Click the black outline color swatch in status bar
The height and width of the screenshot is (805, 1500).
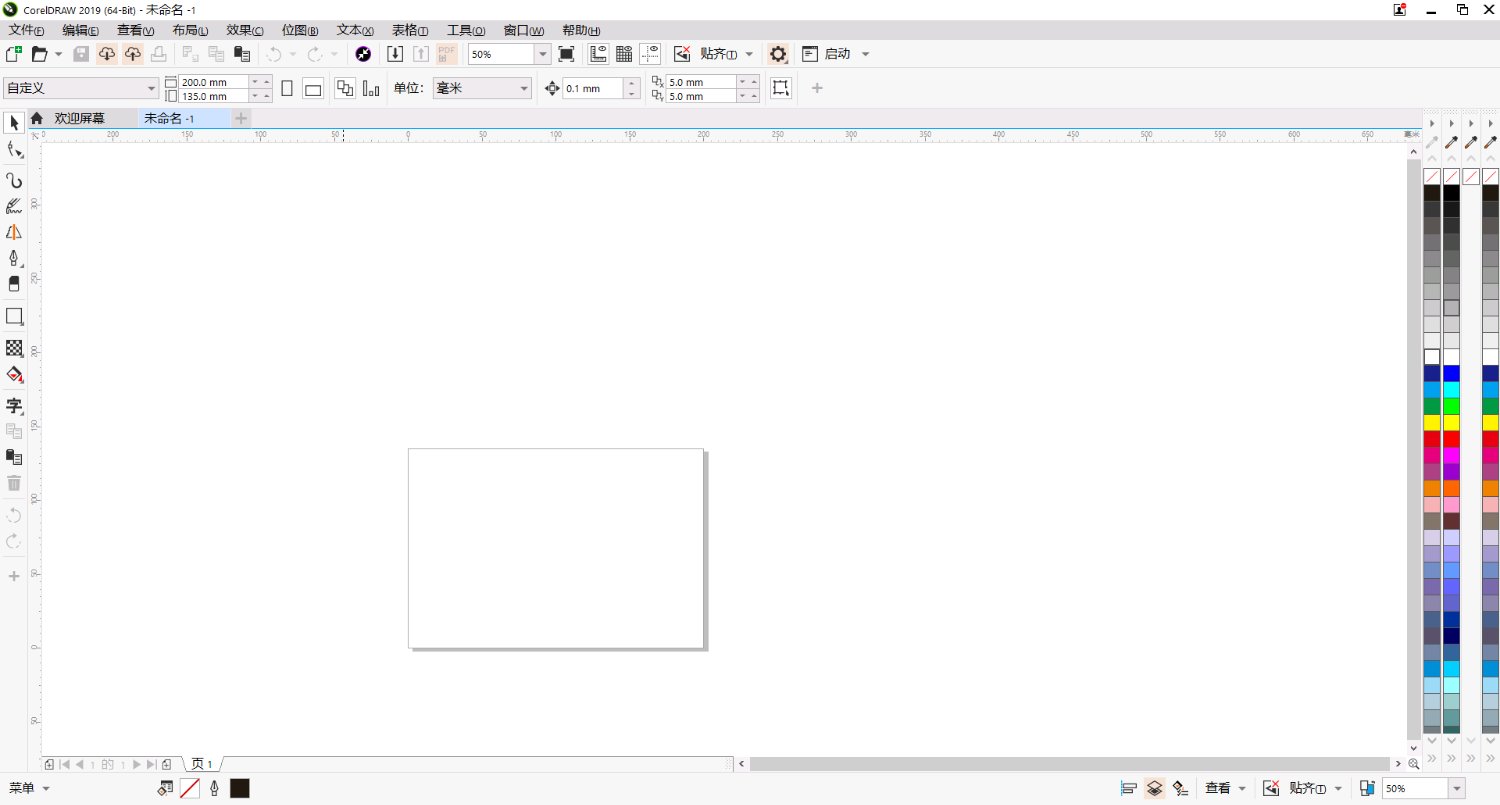tap(240, 788)
